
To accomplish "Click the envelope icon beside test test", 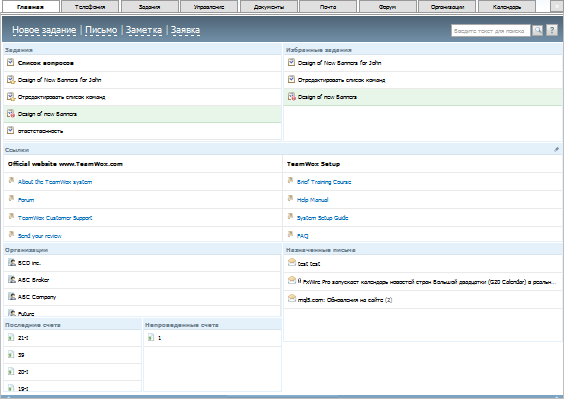I will [292, 262].
